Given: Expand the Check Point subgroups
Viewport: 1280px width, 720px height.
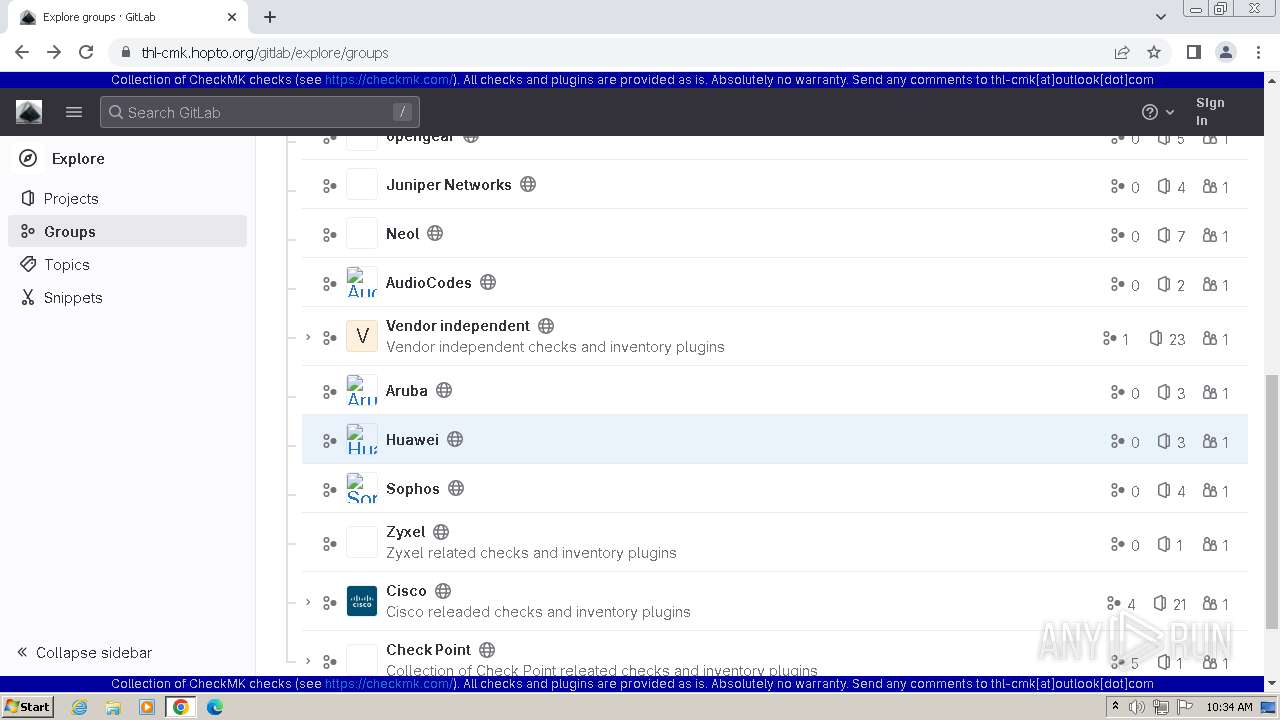Looking at the screenshot, I should tap(308, 661).
